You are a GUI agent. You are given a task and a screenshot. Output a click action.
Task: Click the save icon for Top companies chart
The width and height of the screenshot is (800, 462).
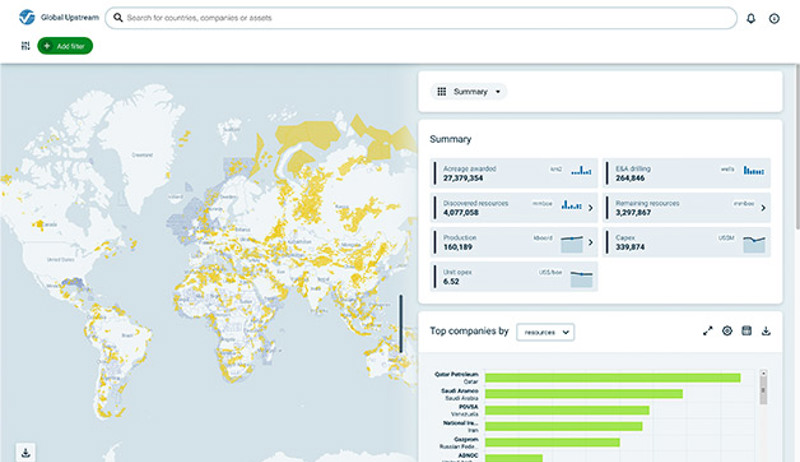pos(746,331)
